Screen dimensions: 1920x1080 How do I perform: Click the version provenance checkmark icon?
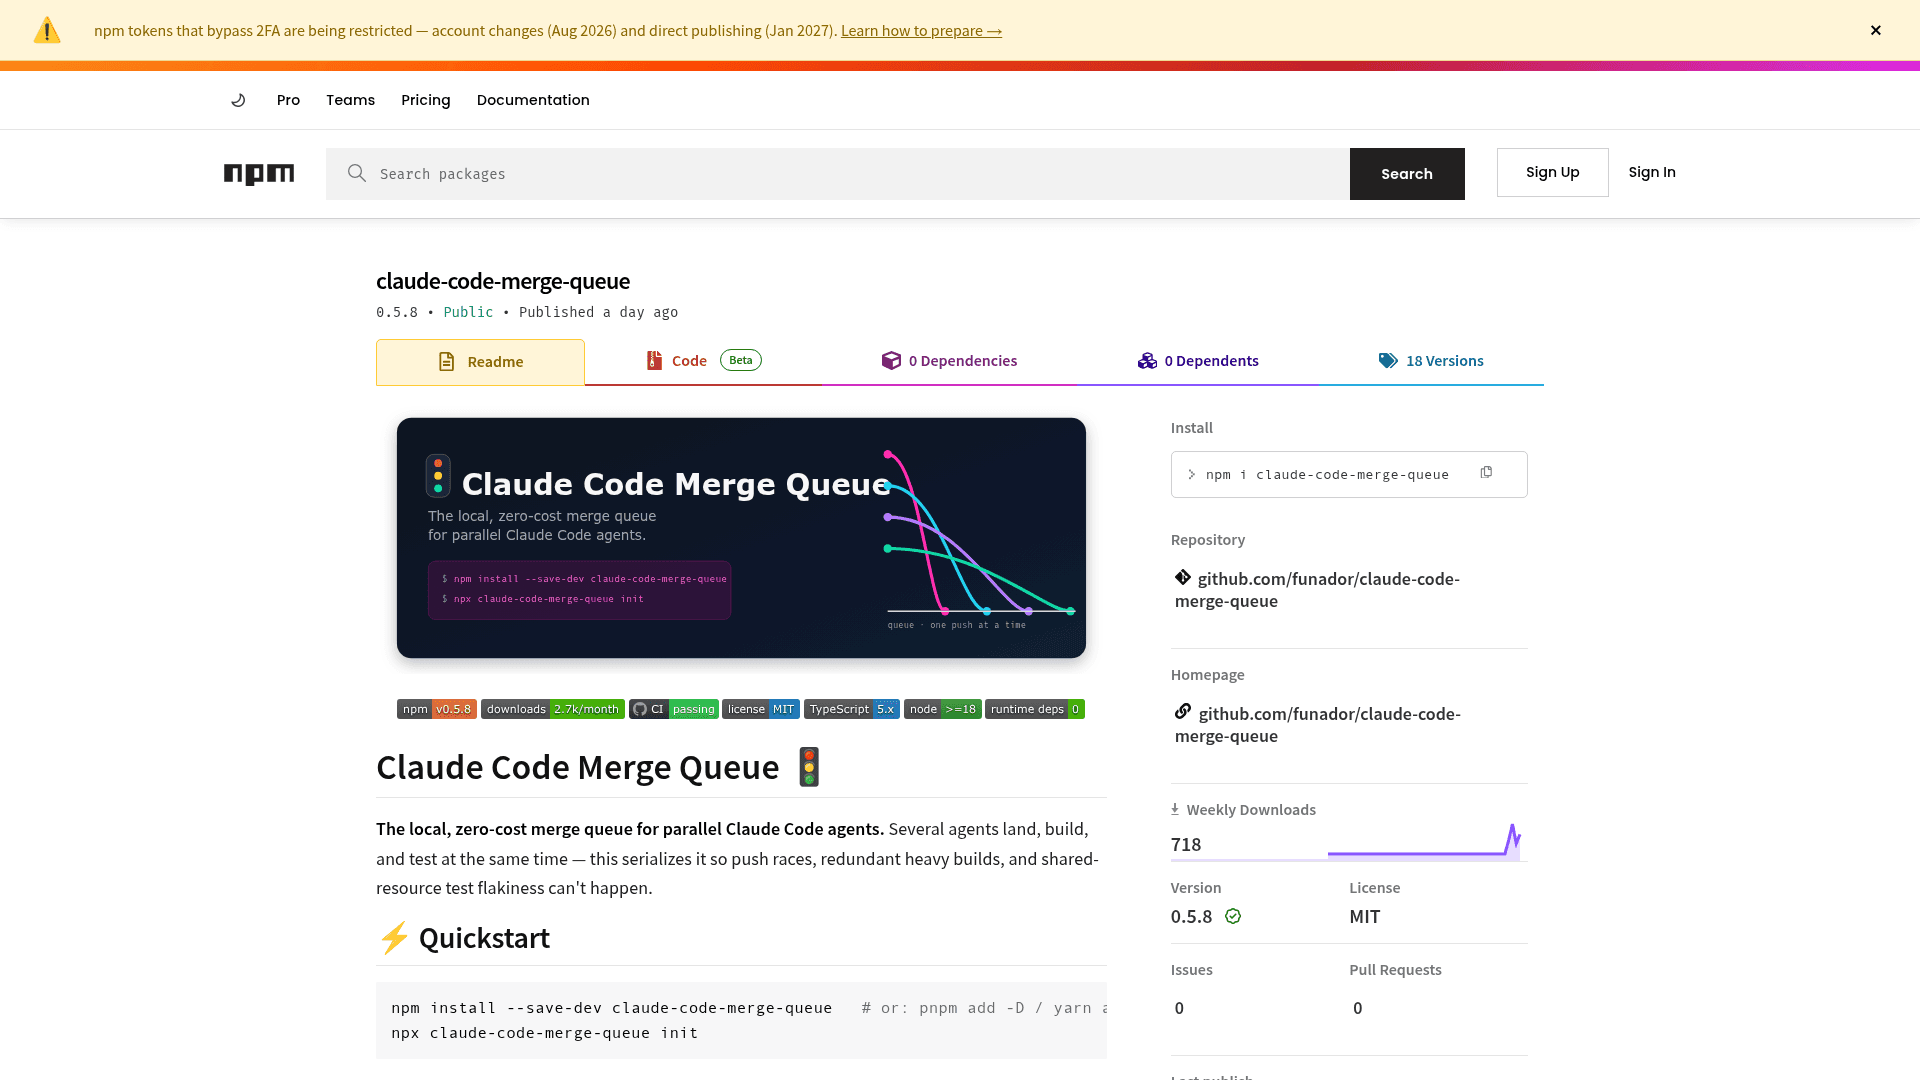(1233, 916)
